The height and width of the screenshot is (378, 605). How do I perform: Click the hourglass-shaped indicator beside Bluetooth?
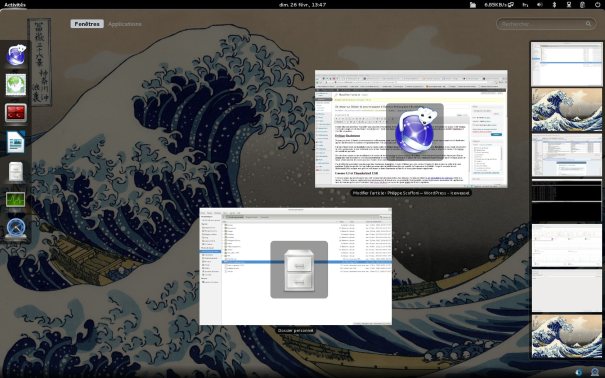(569, 5)
